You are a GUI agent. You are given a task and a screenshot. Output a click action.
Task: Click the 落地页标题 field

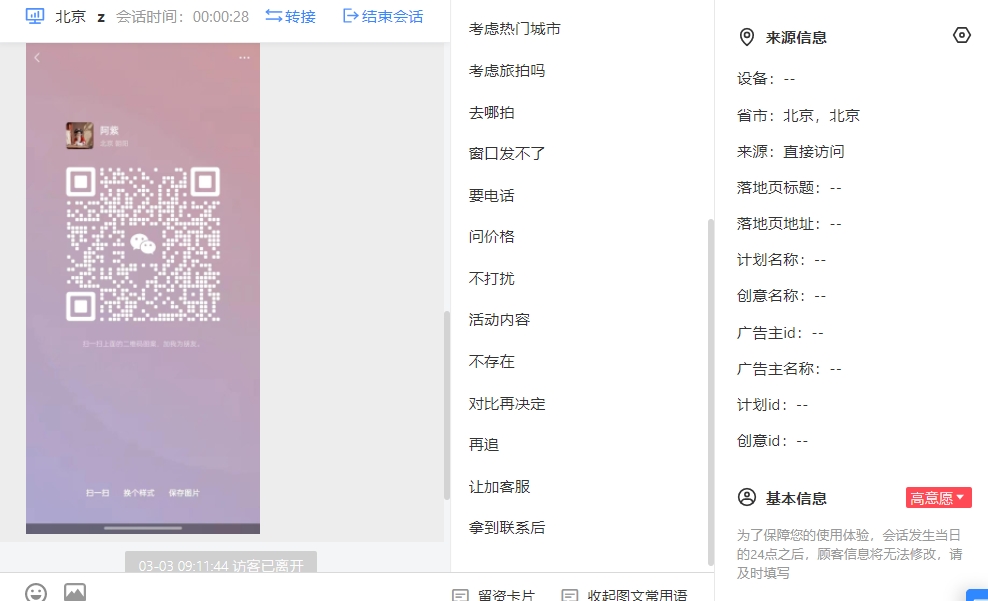[789, 188]
